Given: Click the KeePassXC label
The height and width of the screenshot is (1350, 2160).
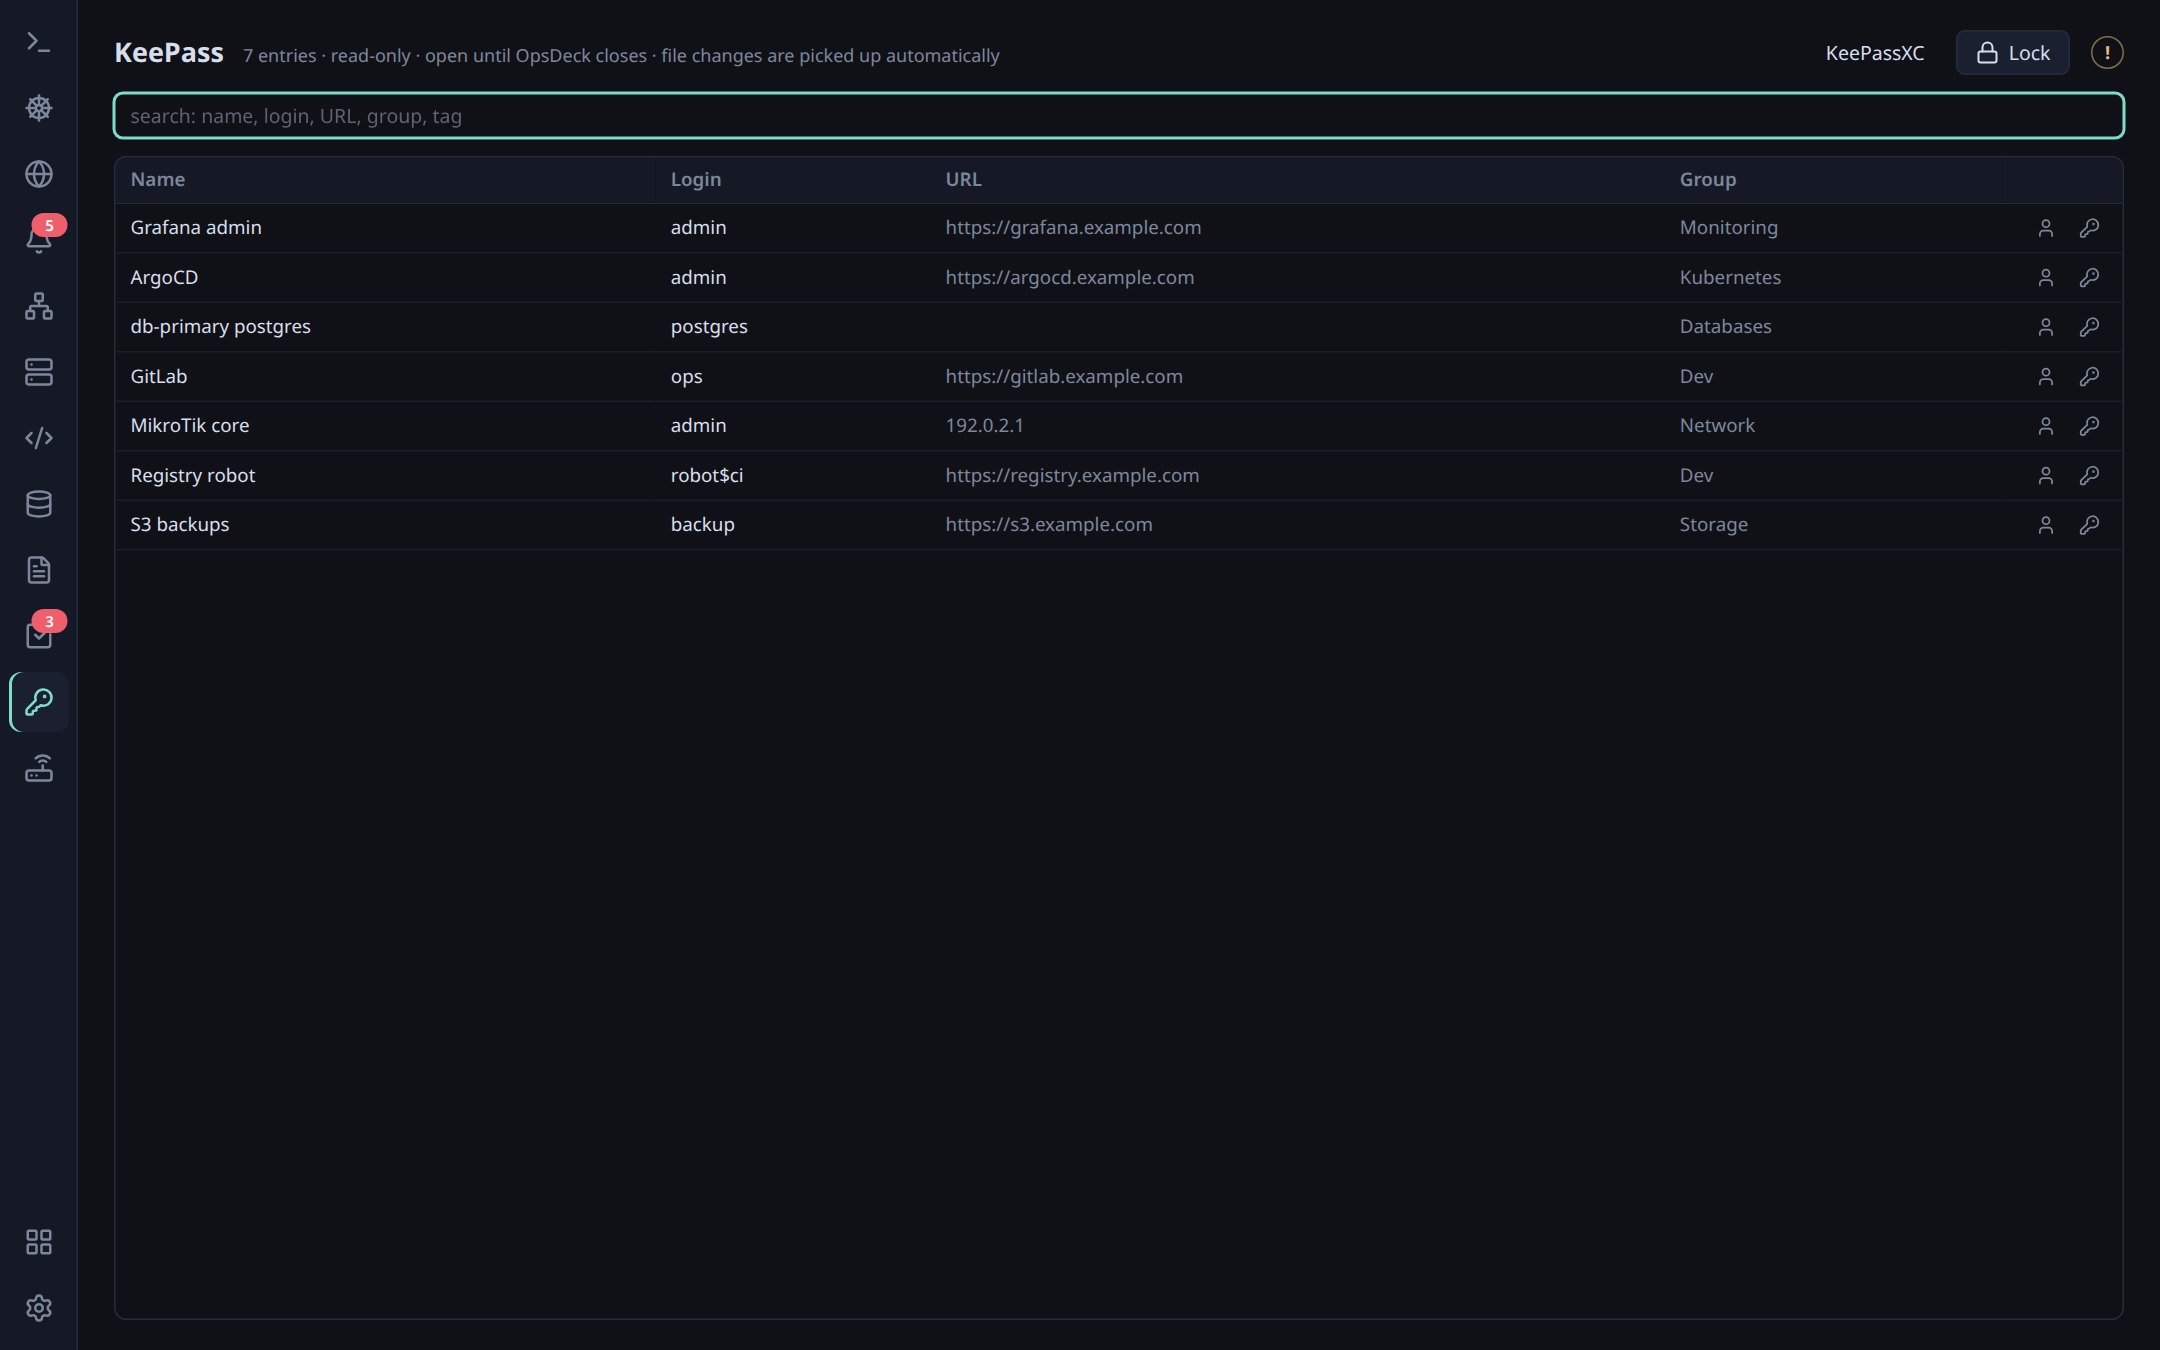Looking at the screenshot, I should click(x=1874, y=53).
